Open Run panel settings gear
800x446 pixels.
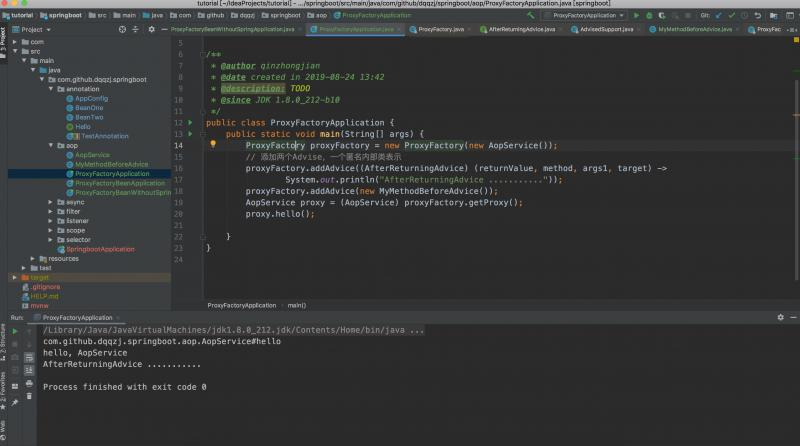point(780,317)
